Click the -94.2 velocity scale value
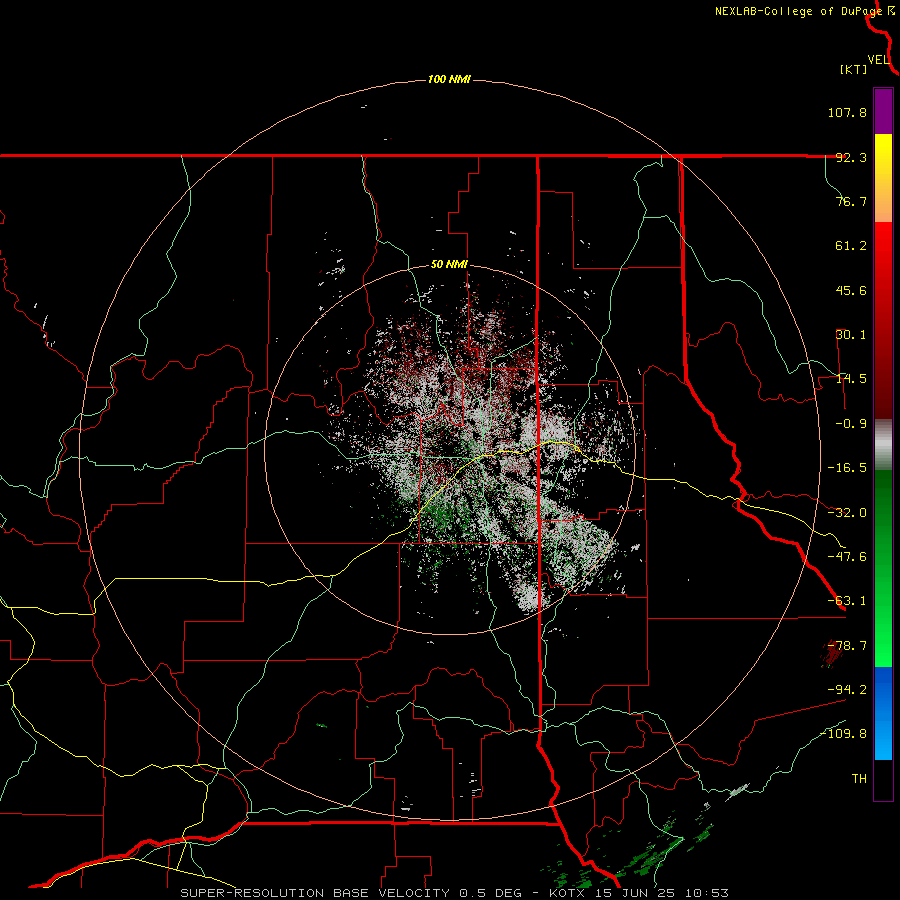 847,690
